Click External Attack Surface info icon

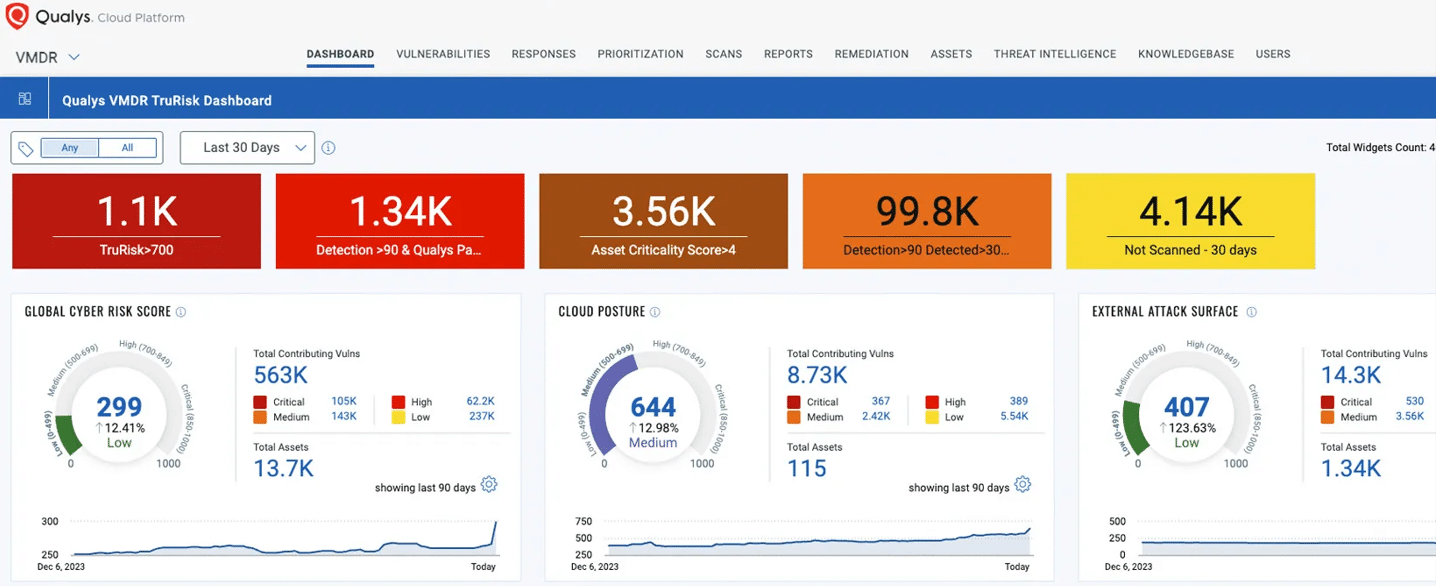point(1251,312)
